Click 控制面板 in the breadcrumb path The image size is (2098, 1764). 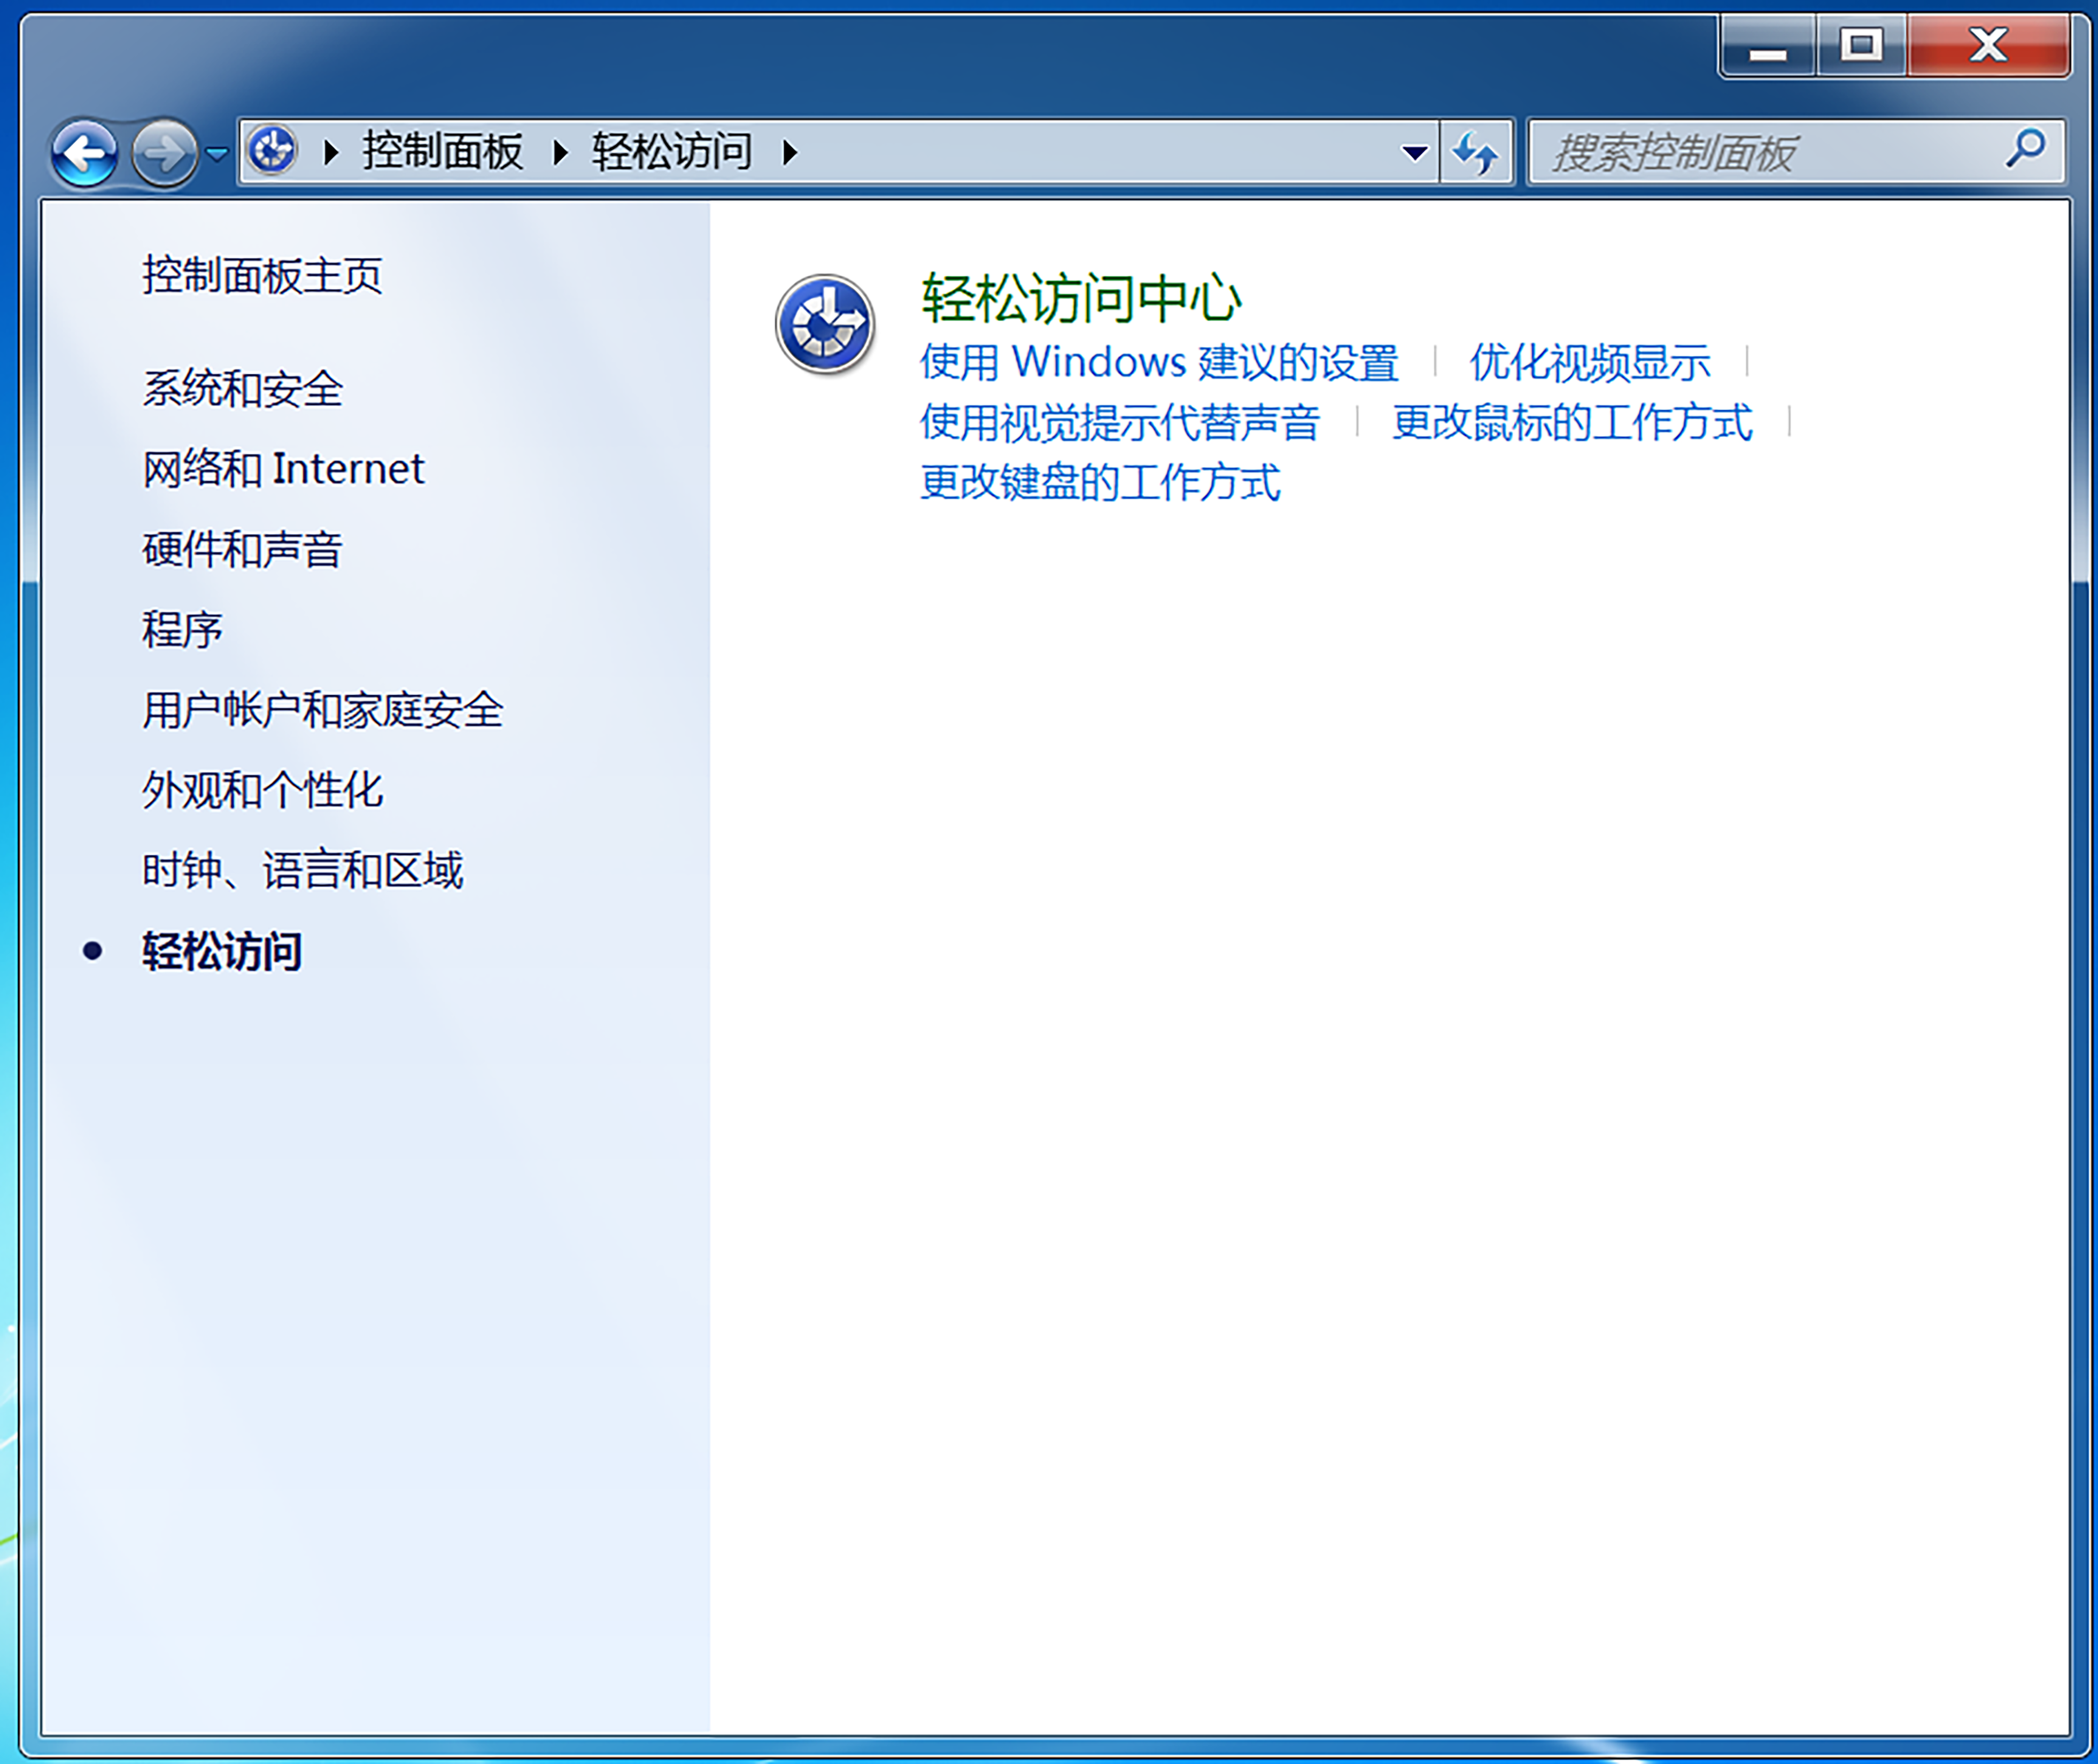click(x=442, y=152)
